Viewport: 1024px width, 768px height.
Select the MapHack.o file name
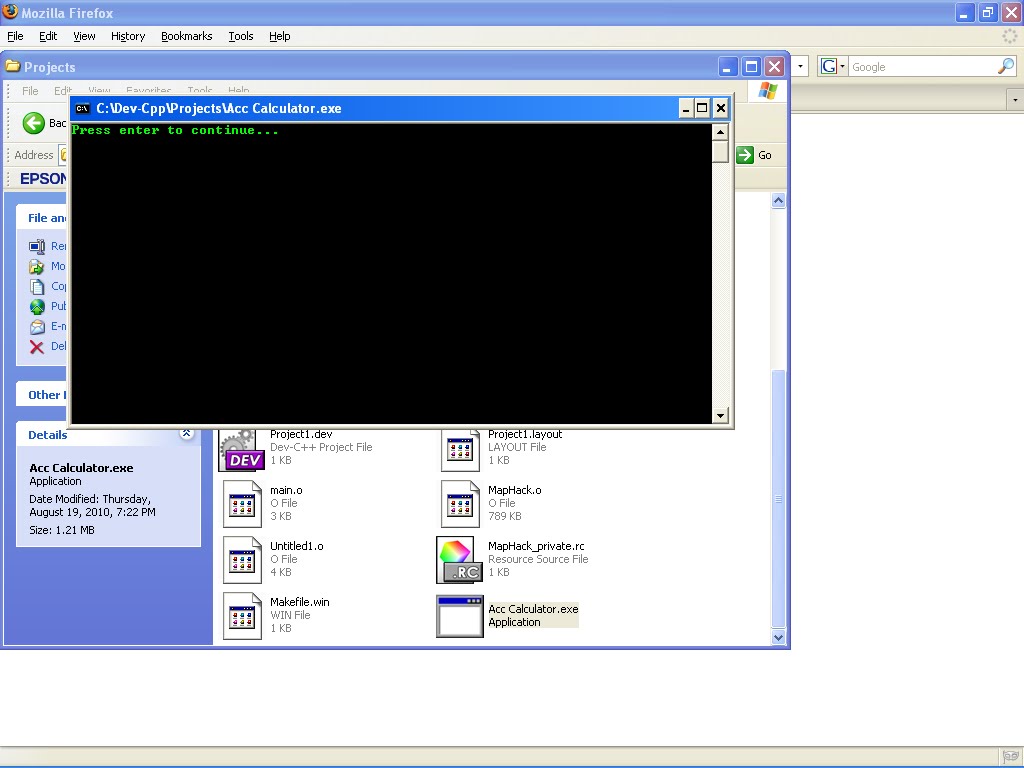pyautogui.click(x=515, y=490)
